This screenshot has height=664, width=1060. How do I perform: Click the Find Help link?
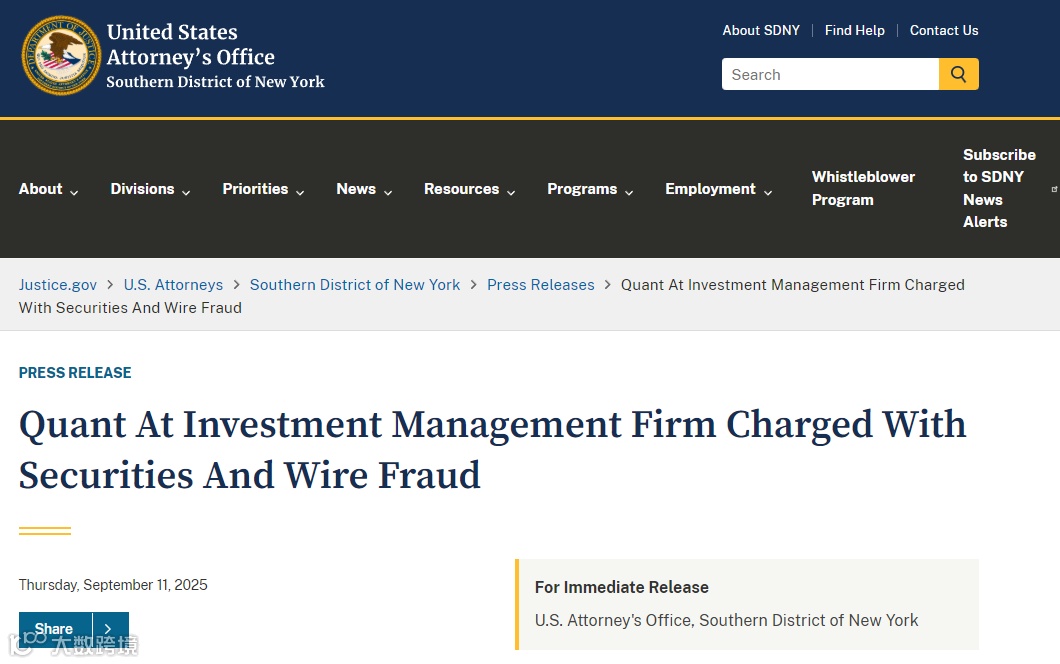[x=854, y=30]
